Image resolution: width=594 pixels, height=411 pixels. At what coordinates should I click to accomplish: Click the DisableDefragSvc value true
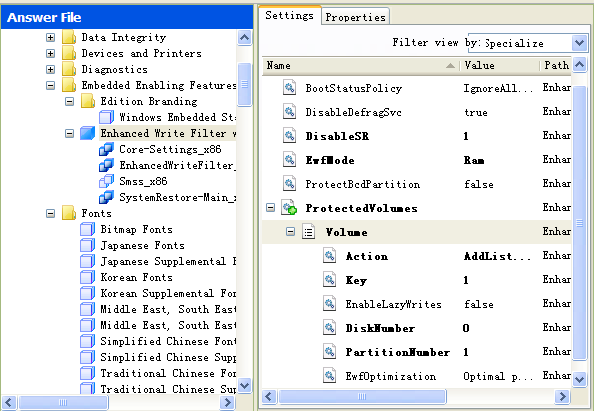pyautogui.click(x=476, y=112)
